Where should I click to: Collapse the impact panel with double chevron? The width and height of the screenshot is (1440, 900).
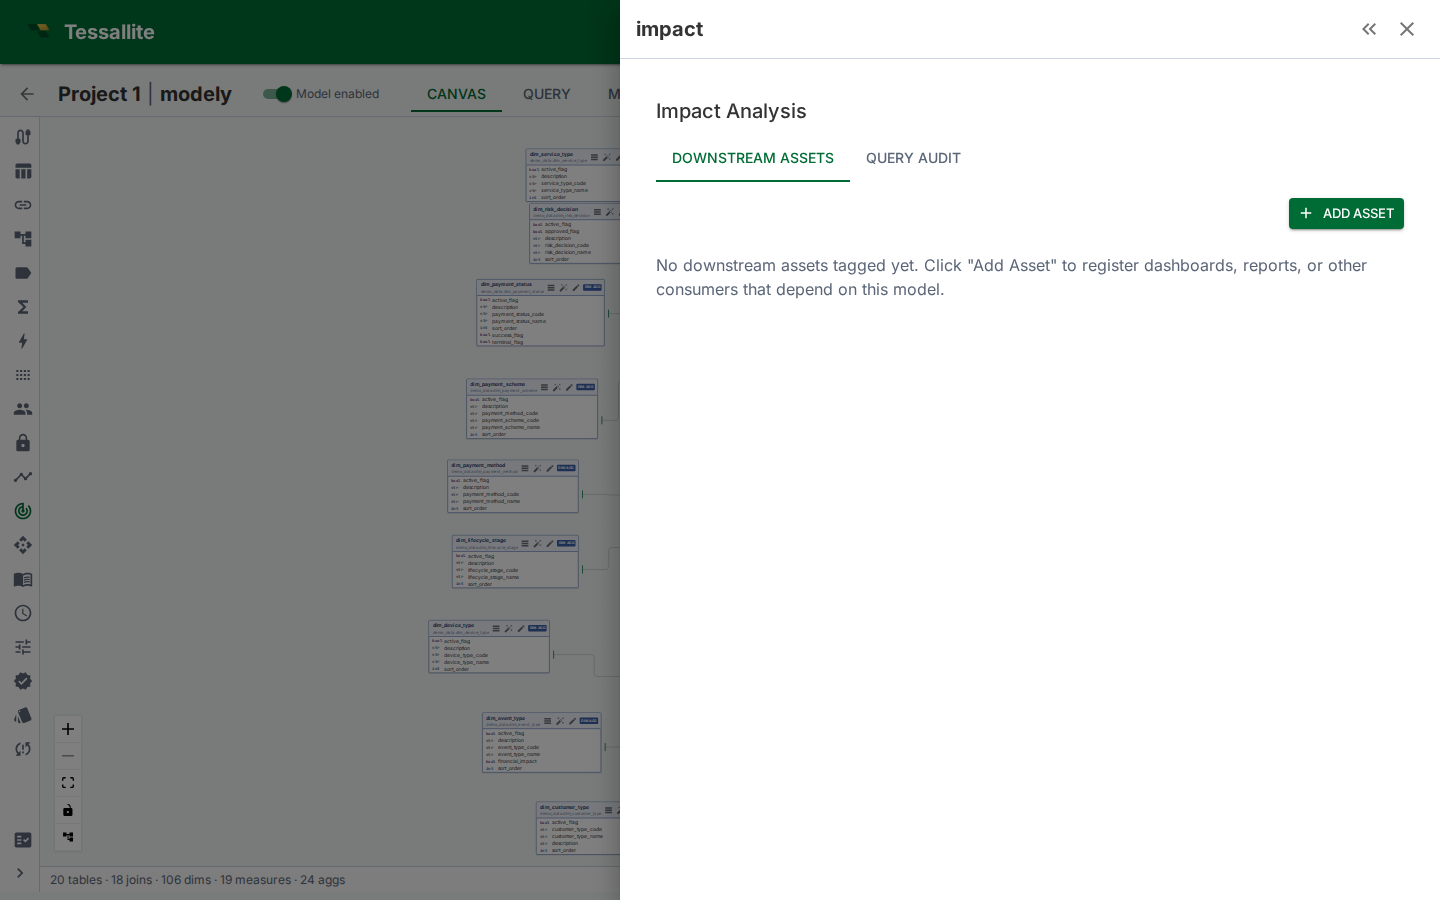click(1369, 29)
